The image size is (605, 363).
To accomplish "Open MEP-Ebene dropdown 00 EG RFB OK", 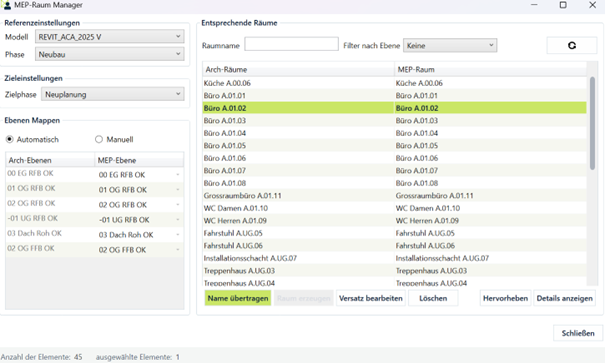I will click(x=139, y=175).
